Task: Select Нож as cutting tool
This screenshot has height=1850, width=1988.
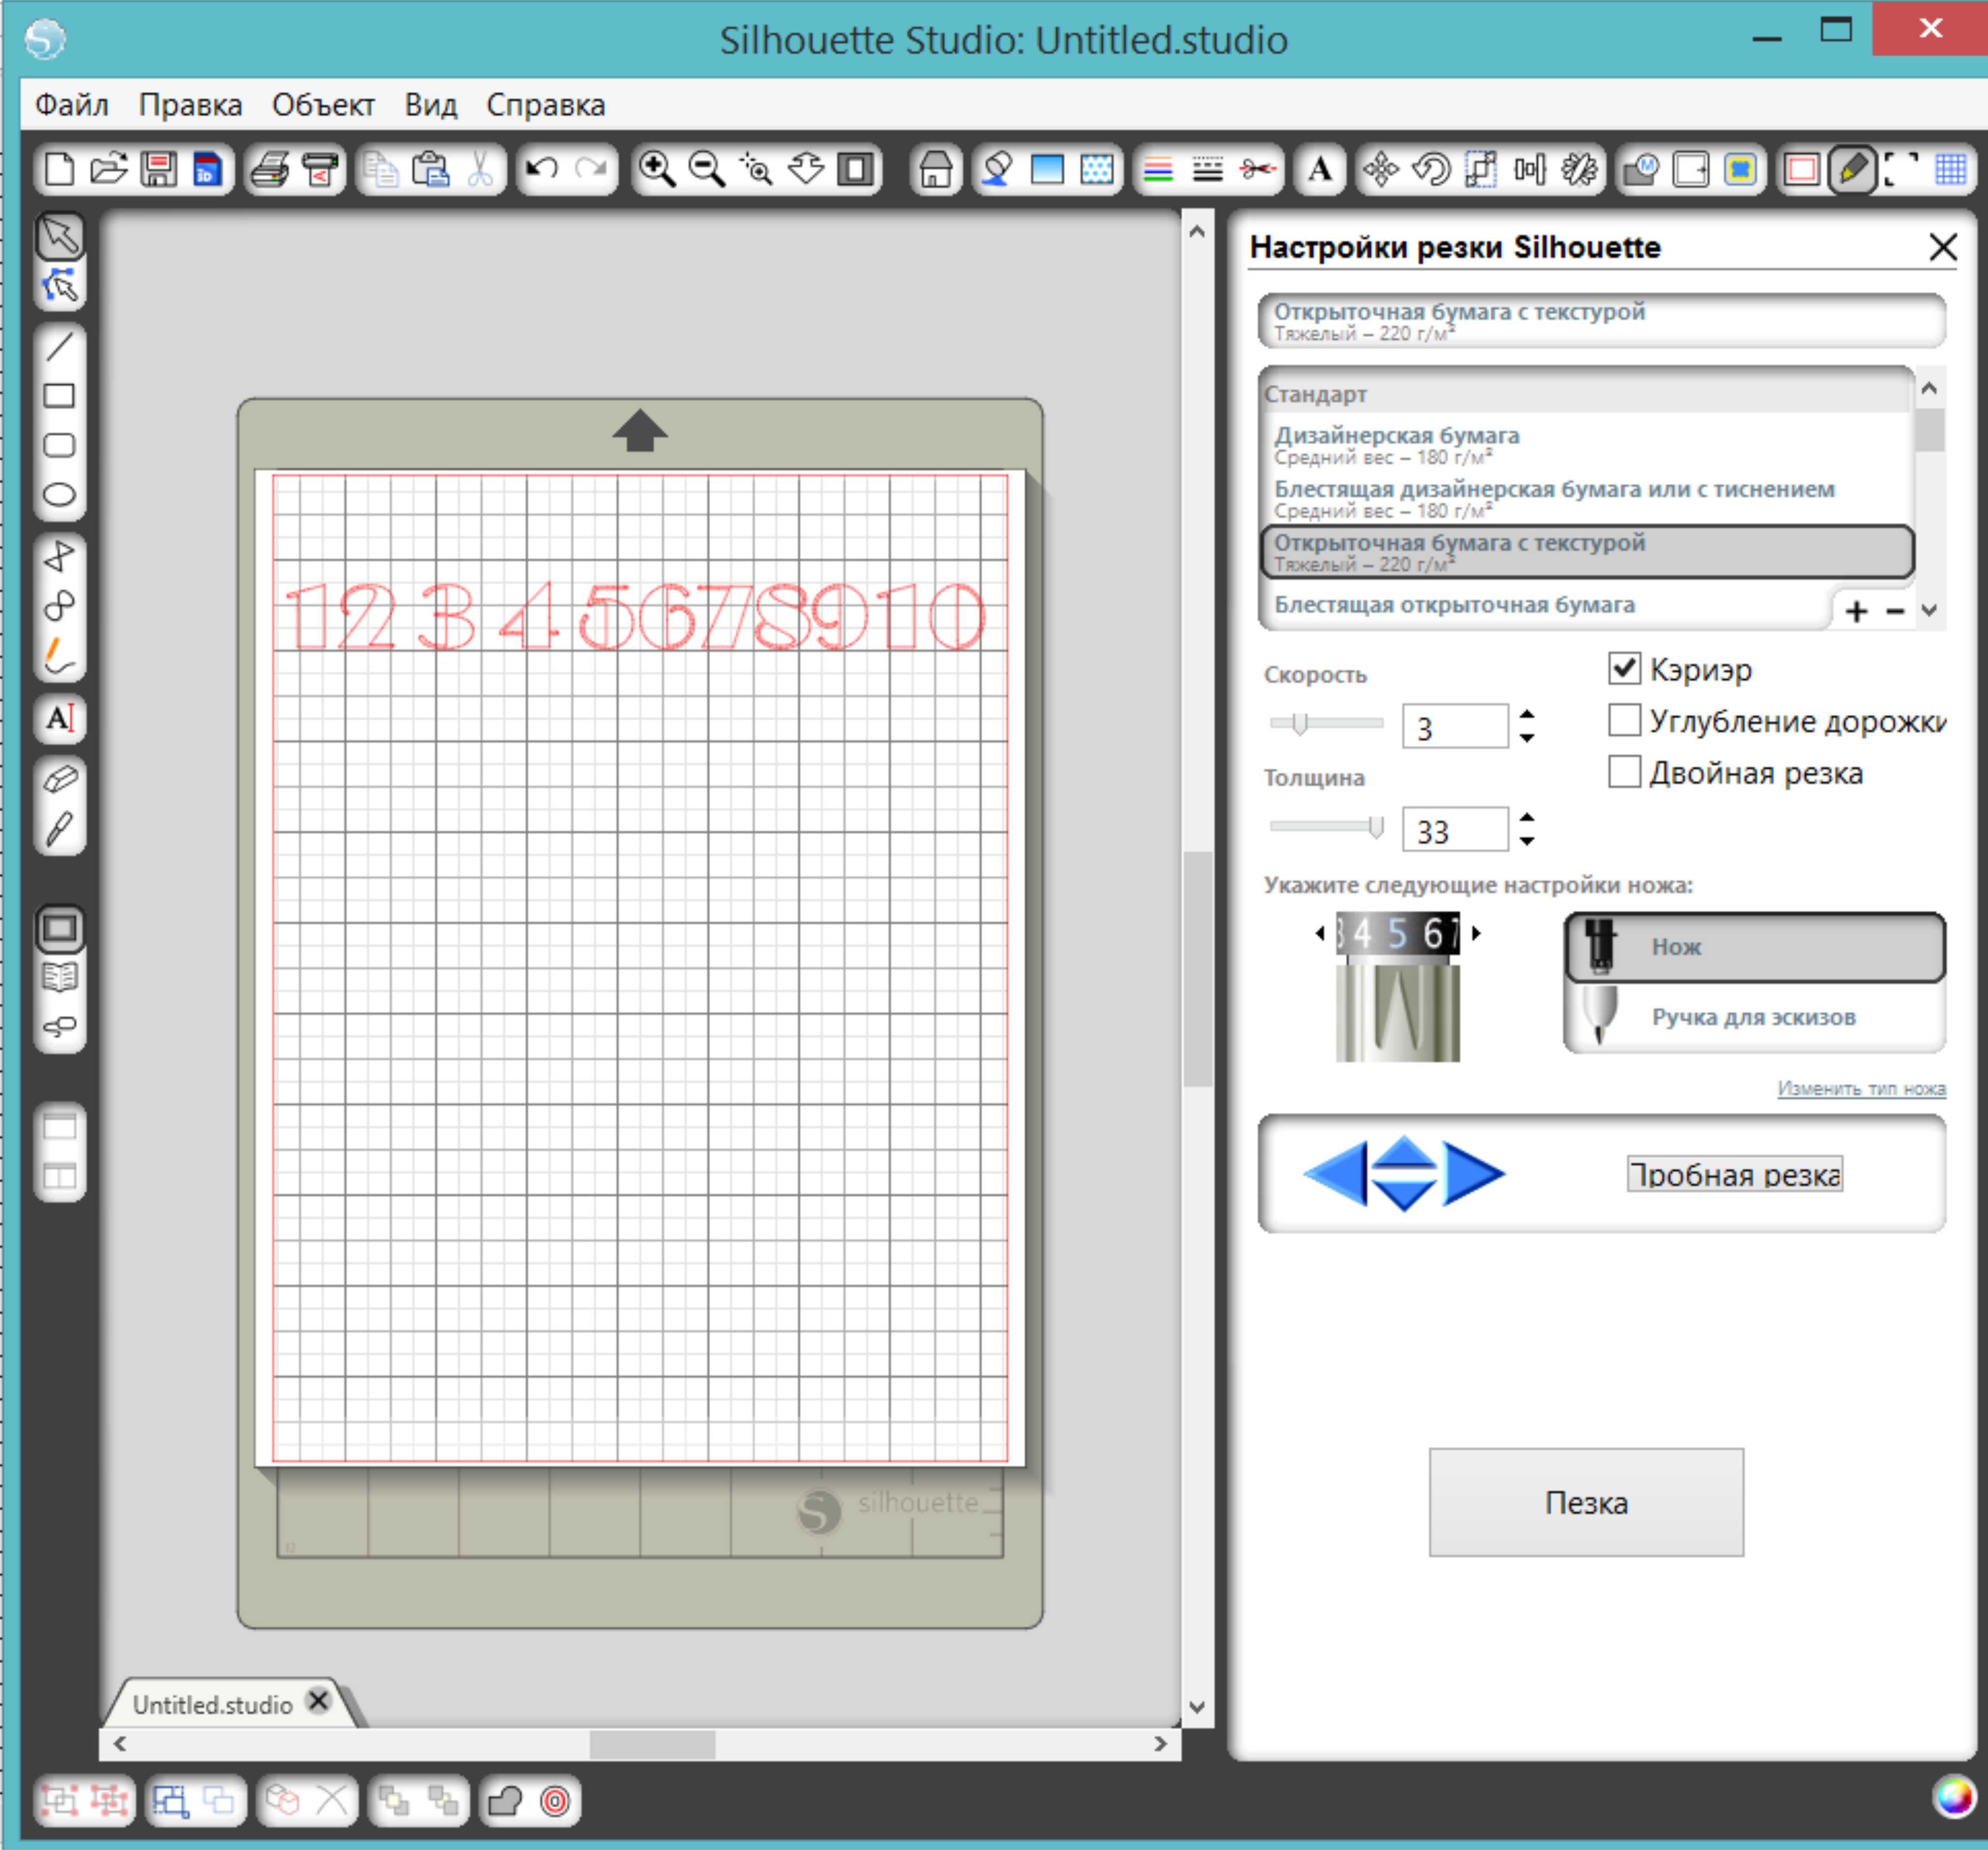Action: (x=1755, y=947)
